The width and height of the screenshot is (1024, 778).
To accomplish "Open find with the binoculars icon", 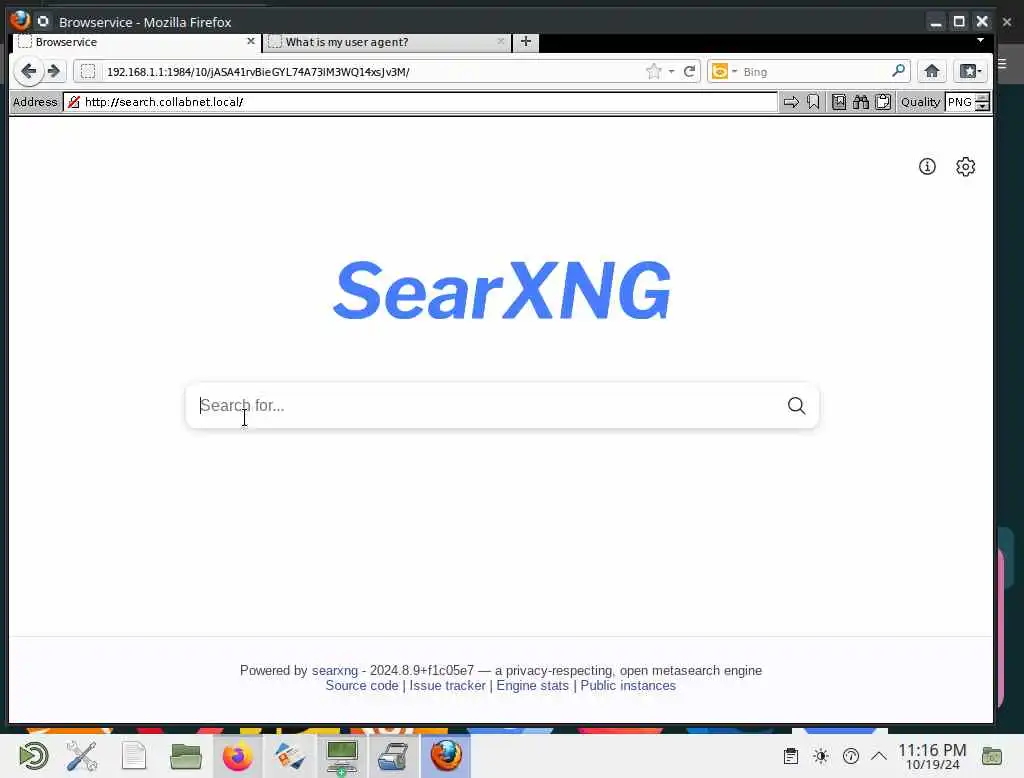I will click(861, 102).
